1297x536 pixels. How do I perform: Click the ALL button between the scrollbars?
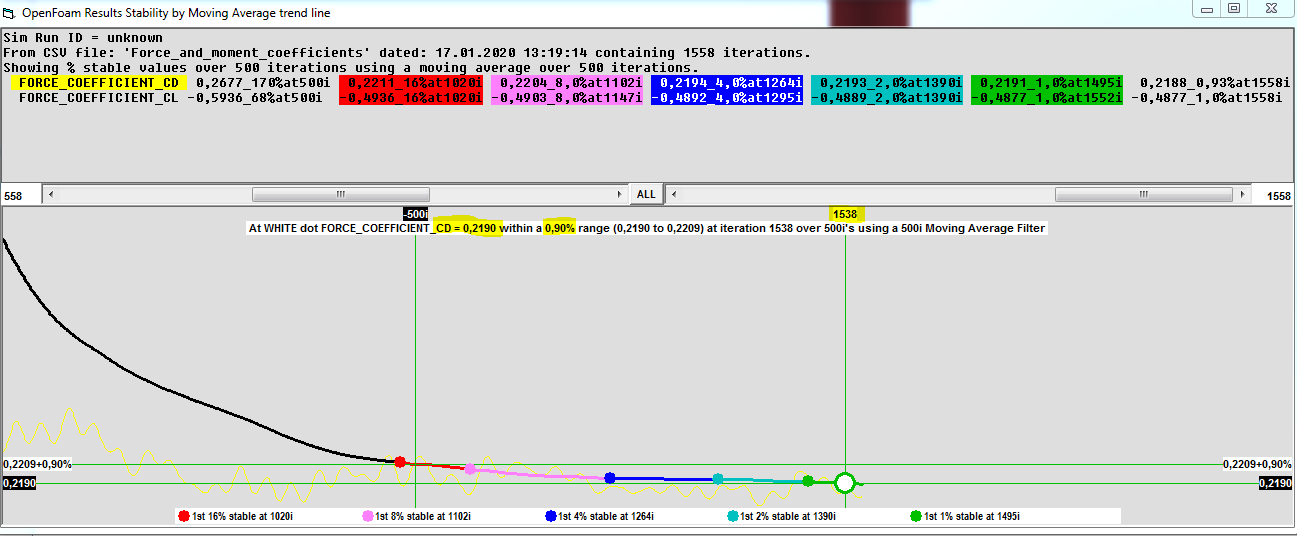click(x=646, y=194)
